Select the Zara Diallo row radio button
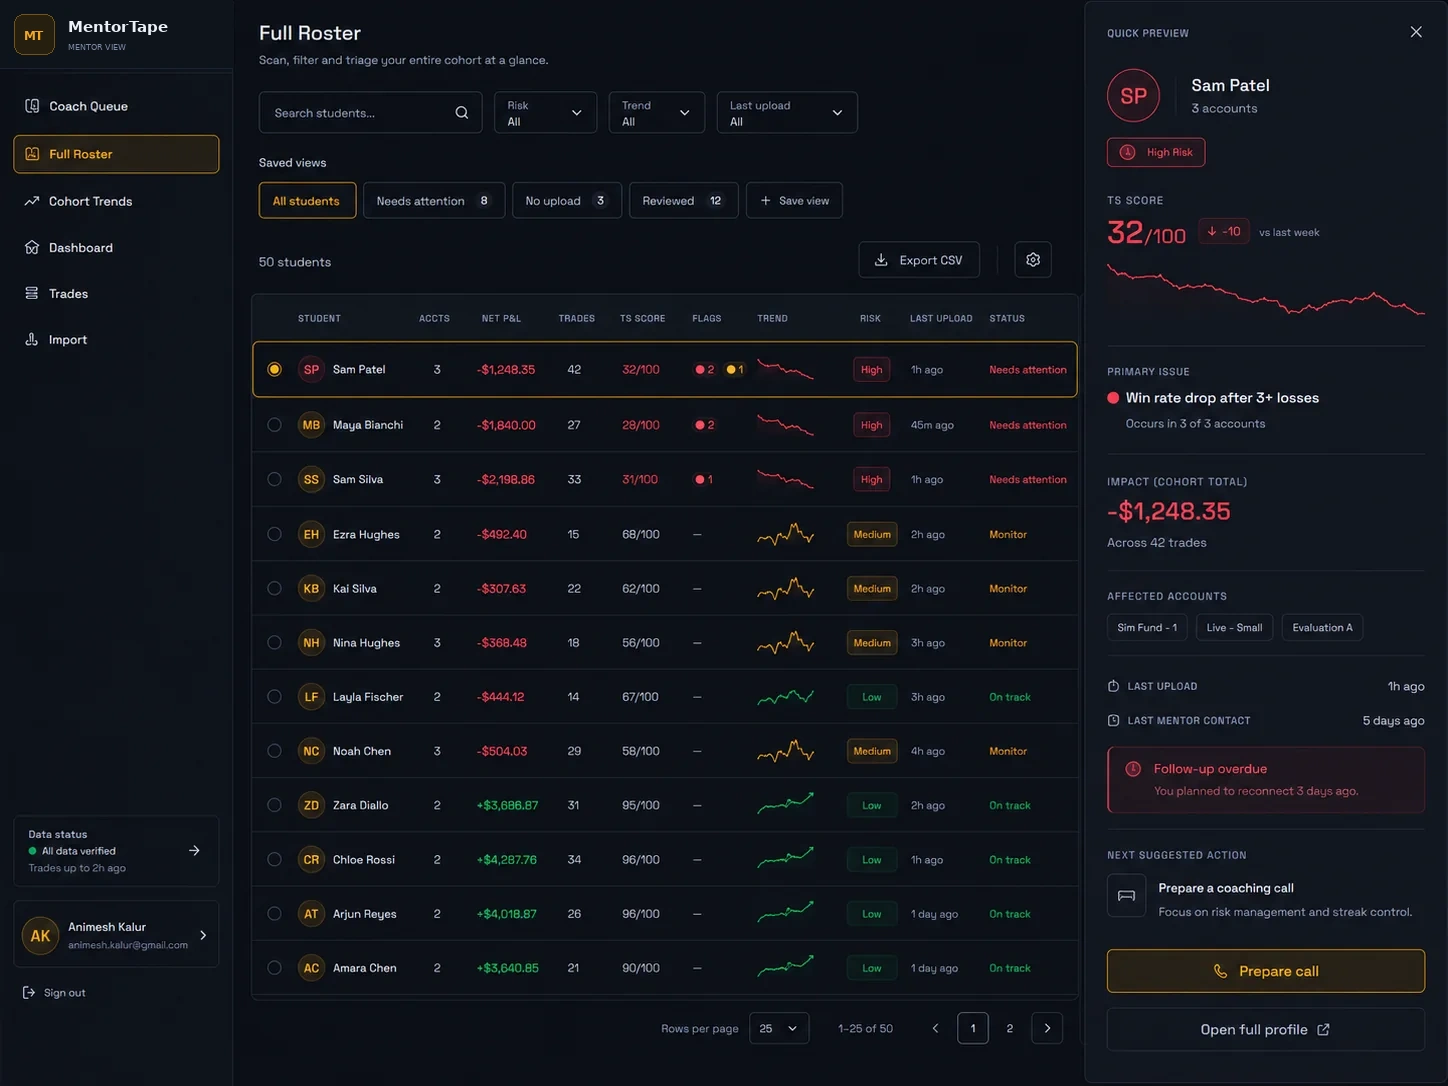Image resolution: width=1448 pixels, height=1086 pixels. pos(274,805)
